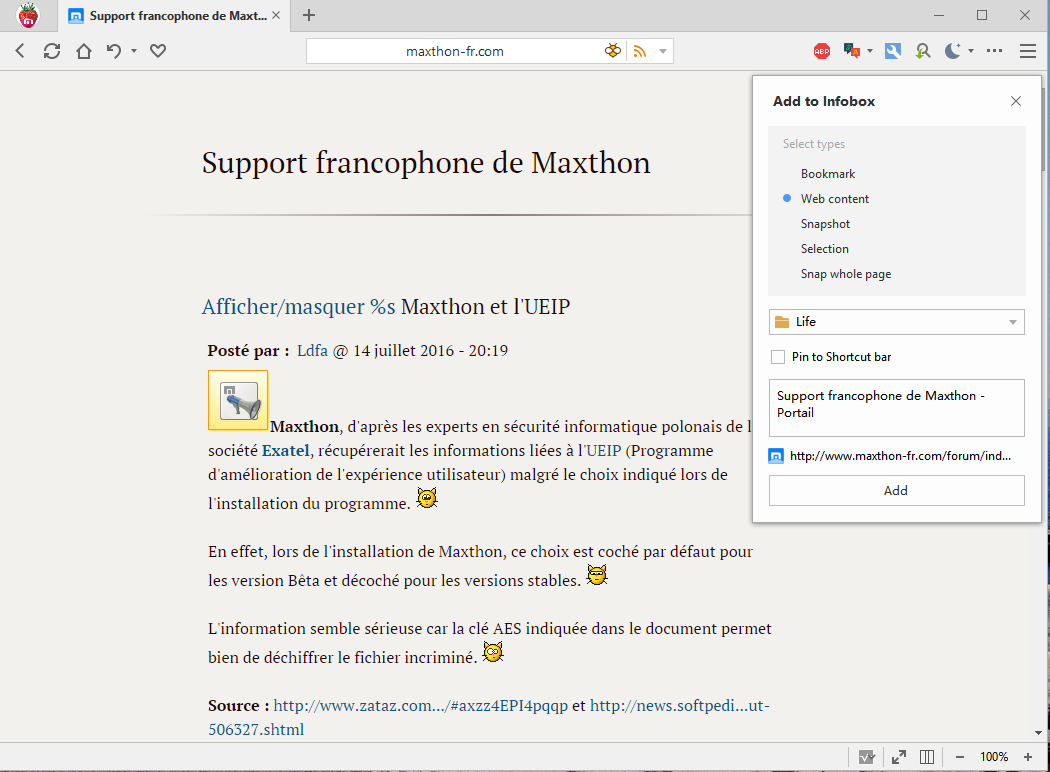Image resolution: width=1050 pixels, height=772 pixels.
Task: Enable Pin to Shortcut bar checkbox
Action: click(x=778, y=358)
